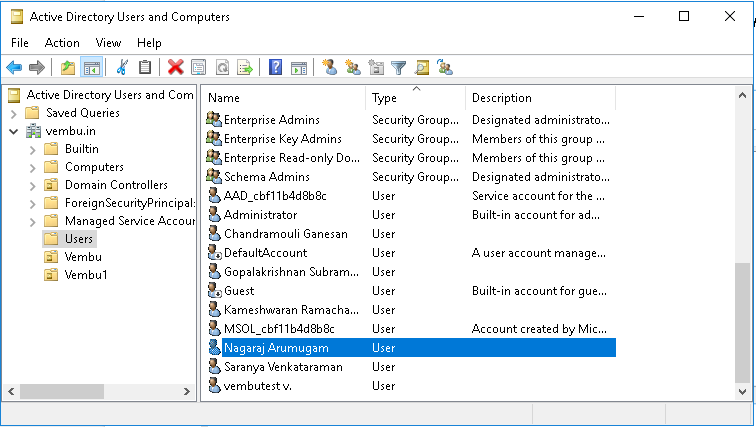
Task: Select the Saved Queries folder
Action: pos(82,113)
